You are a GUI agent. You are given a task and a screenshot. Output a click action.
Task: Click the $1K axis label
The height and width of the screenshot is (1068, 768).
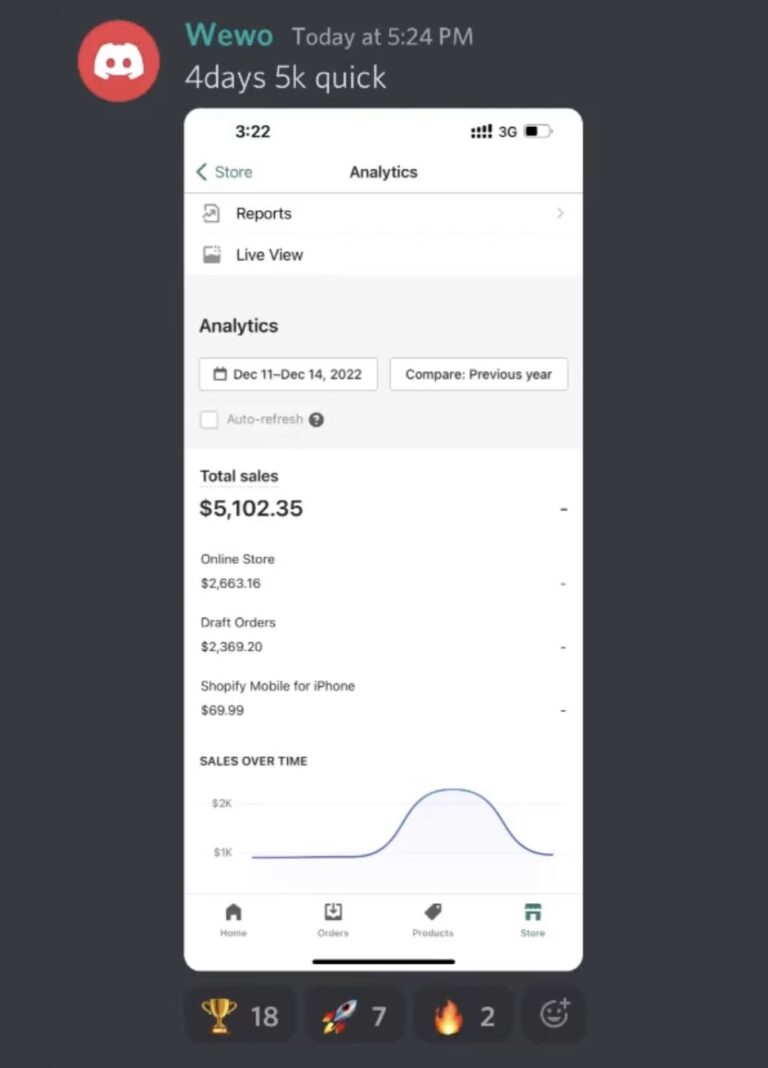click(x=223, y=852)
